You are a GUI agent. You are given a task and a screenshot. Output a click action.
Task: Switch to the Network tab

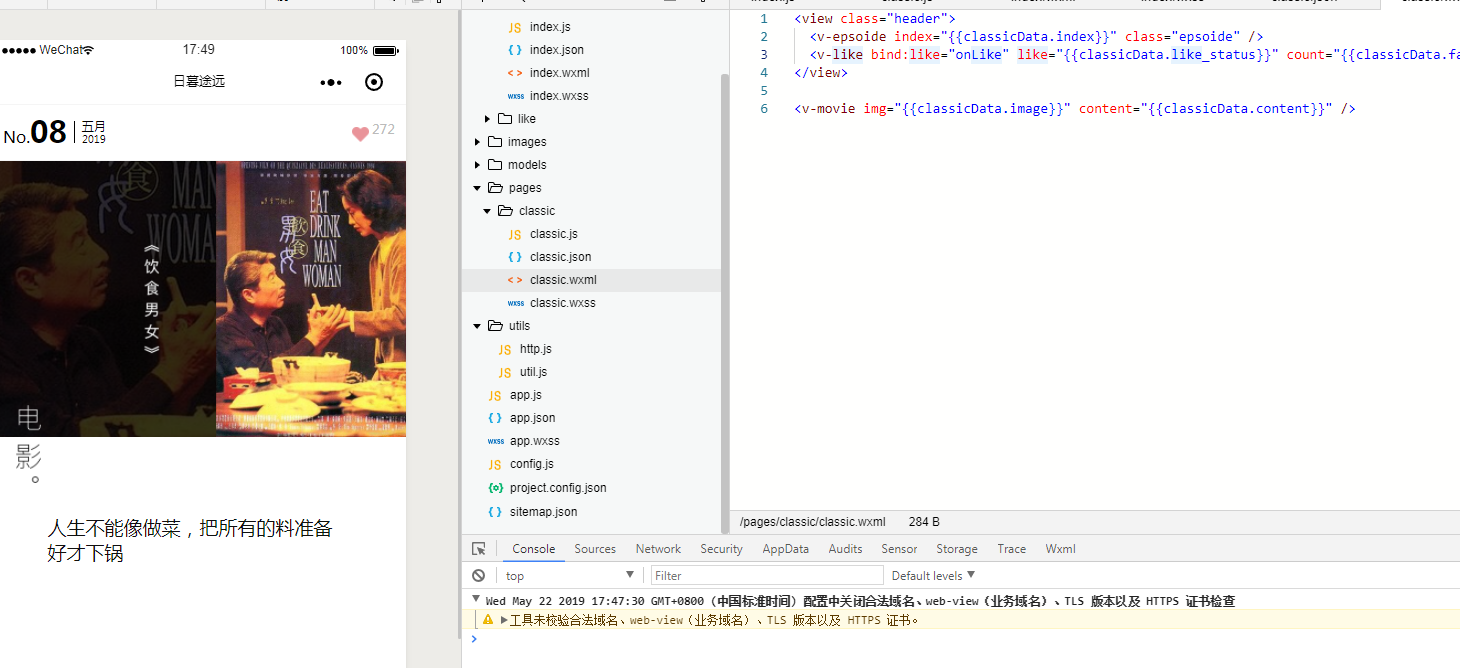[658, 549]
